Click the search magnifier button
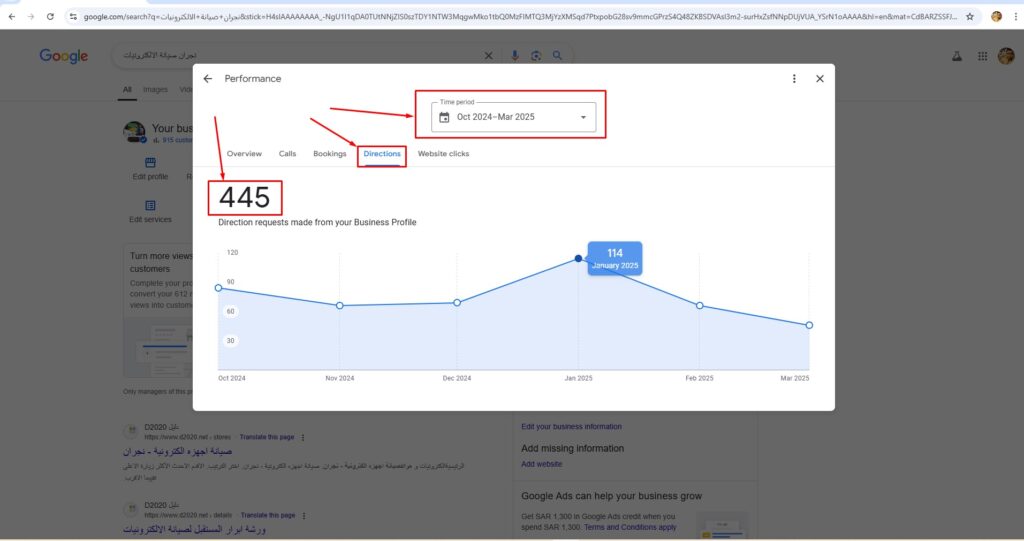 (557, 56)
